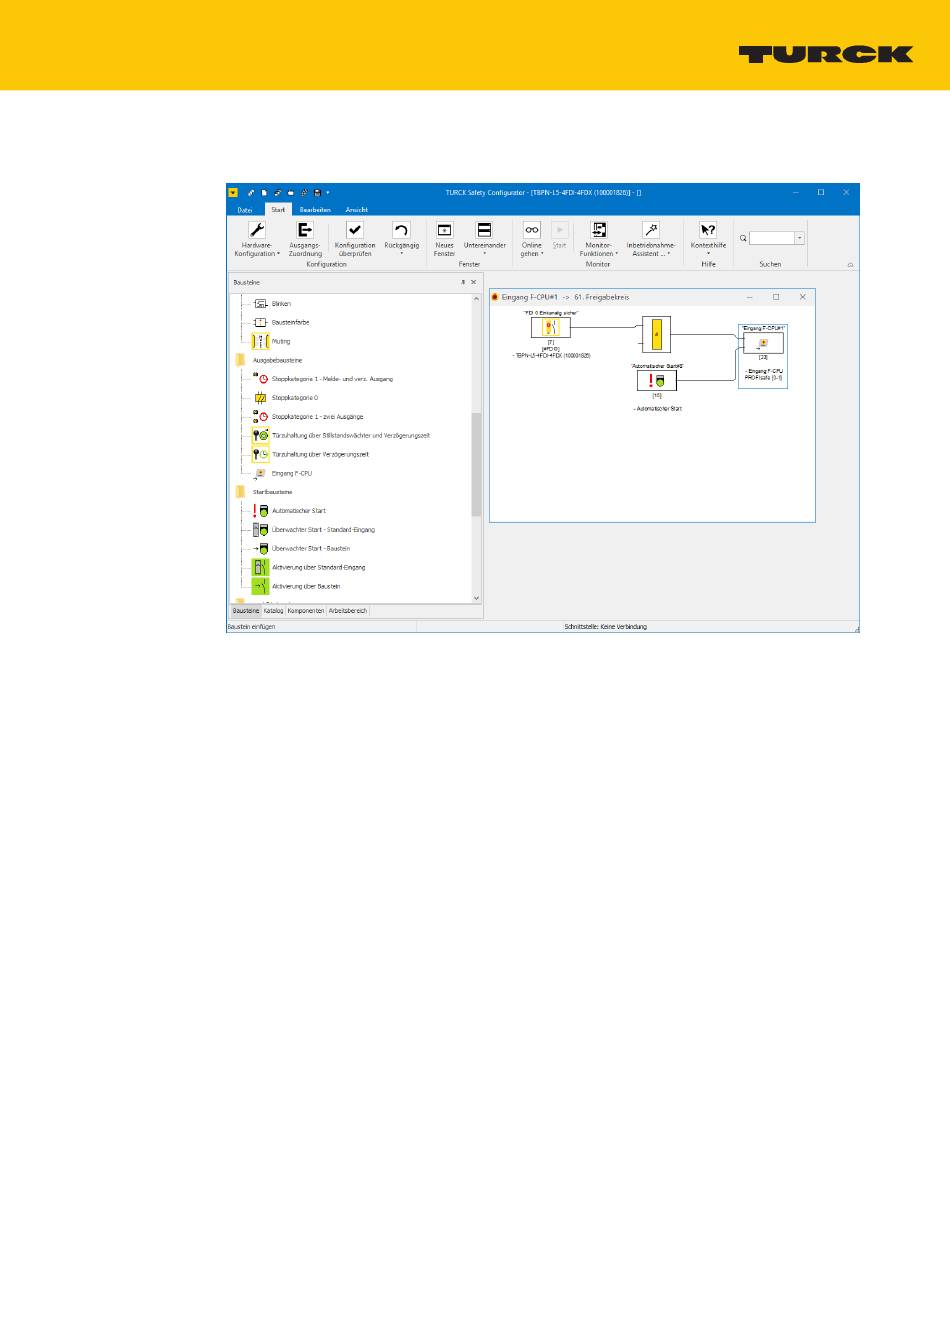The height and width of the screenshot is (1344, 950).
Task: Expand Hardware-Konfiguration dropdown arrow
Action: [279, 254]
